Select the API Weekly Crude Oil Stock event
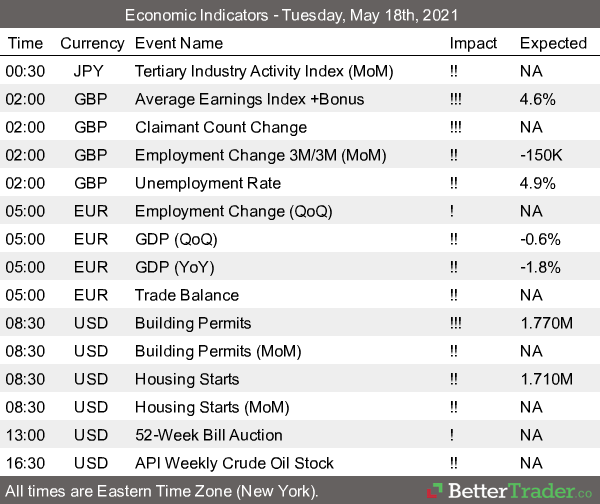 pyautogui.click(x=234, y=463)
